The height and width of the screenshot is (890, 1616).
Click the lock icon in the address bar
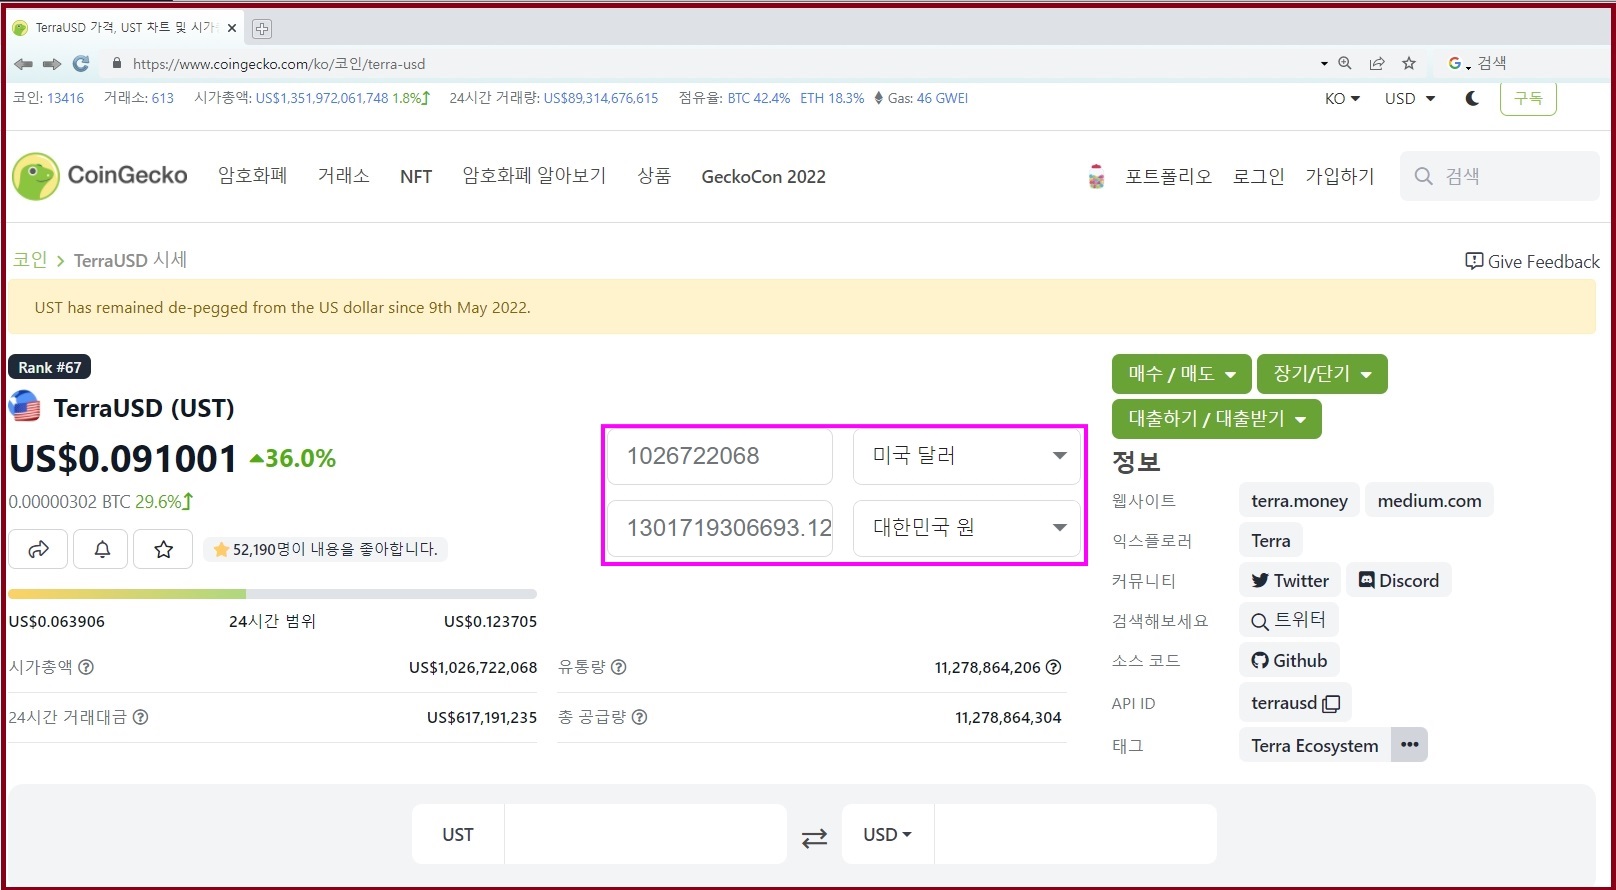click(x=117, y=63)
